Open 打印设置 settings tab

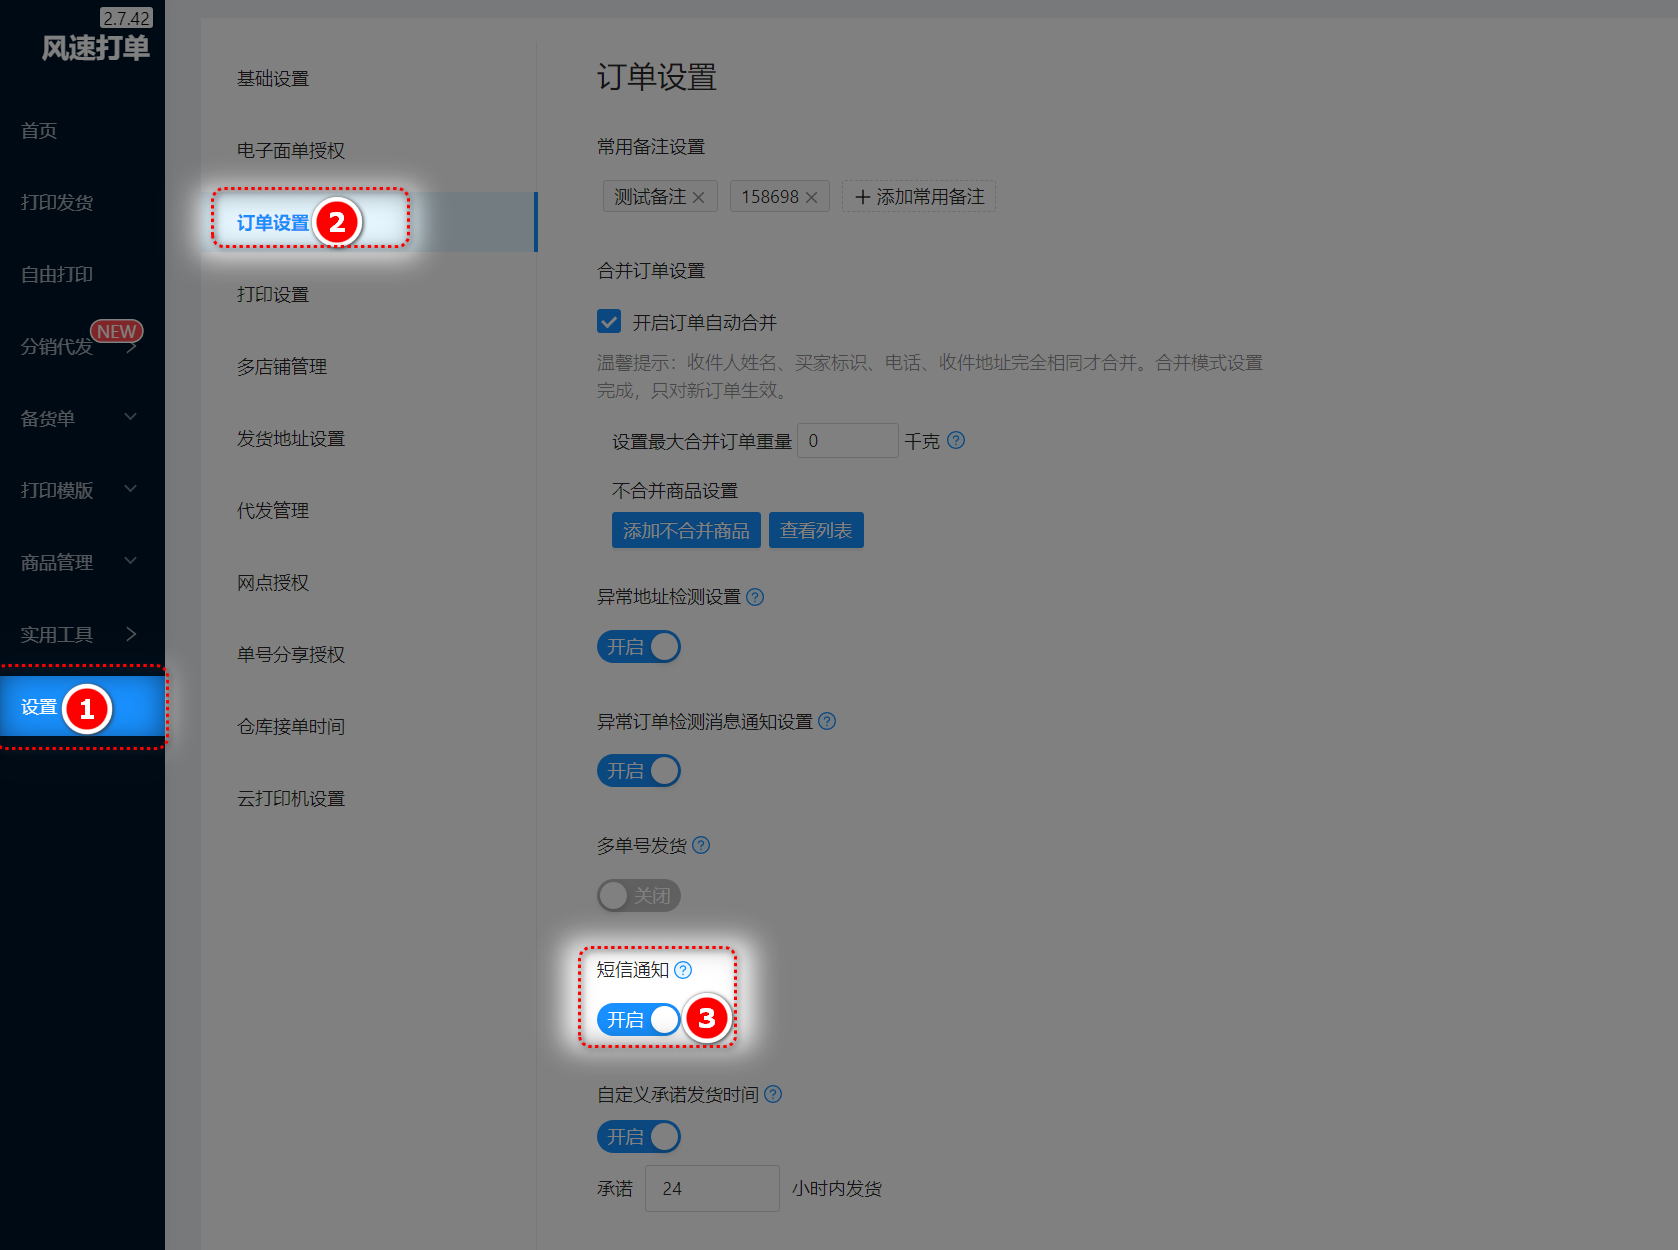[x=273, y=295]
